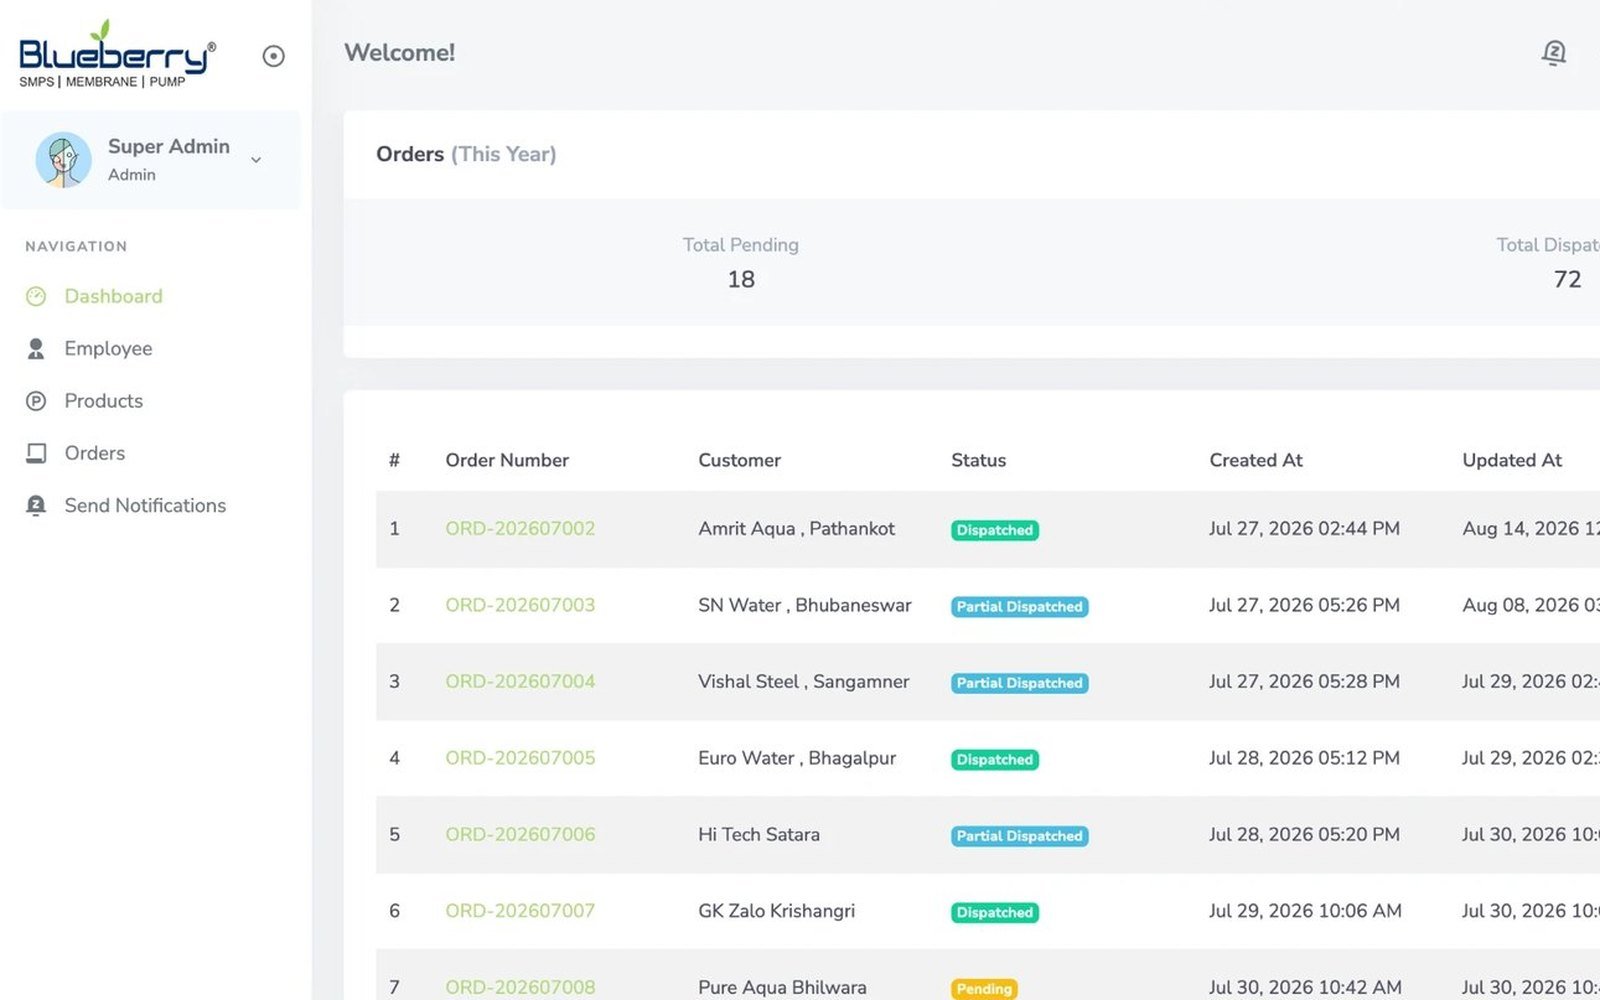Open Send Notifications page
Image resolution: width=1600 pixels, height=1000 pixels.
[x=145, y=505]
